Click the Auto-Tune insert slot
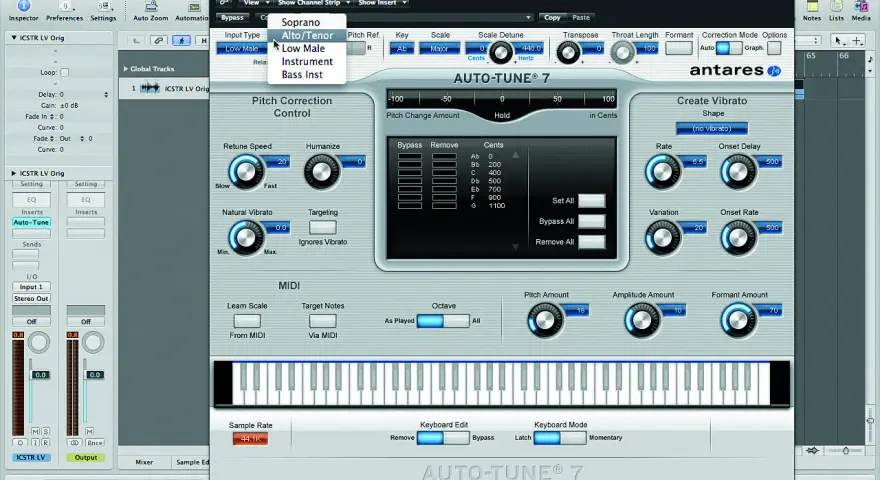Image resolution: width=880 pixels, height=480 pixels. coord(31,222)
